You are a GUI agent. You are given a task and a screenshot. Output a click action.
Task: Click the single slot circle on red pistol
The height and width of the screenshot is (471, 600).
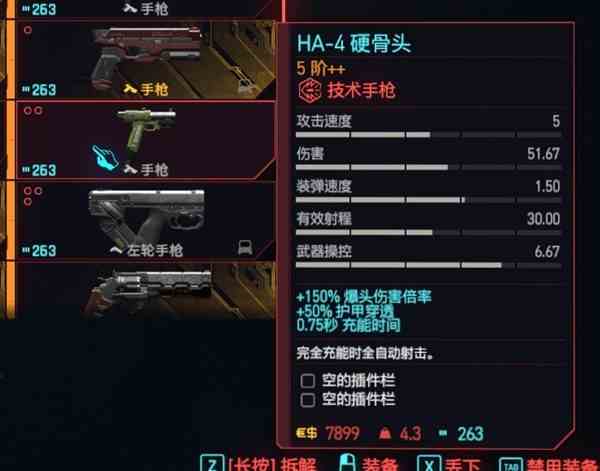(x=28, y=30)
